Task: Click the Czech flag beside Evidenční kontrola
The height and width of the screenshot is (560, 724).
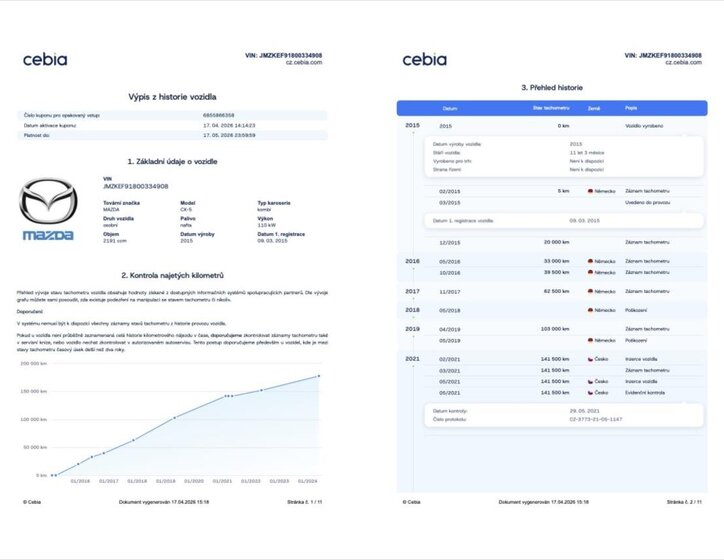Action: 591,393
